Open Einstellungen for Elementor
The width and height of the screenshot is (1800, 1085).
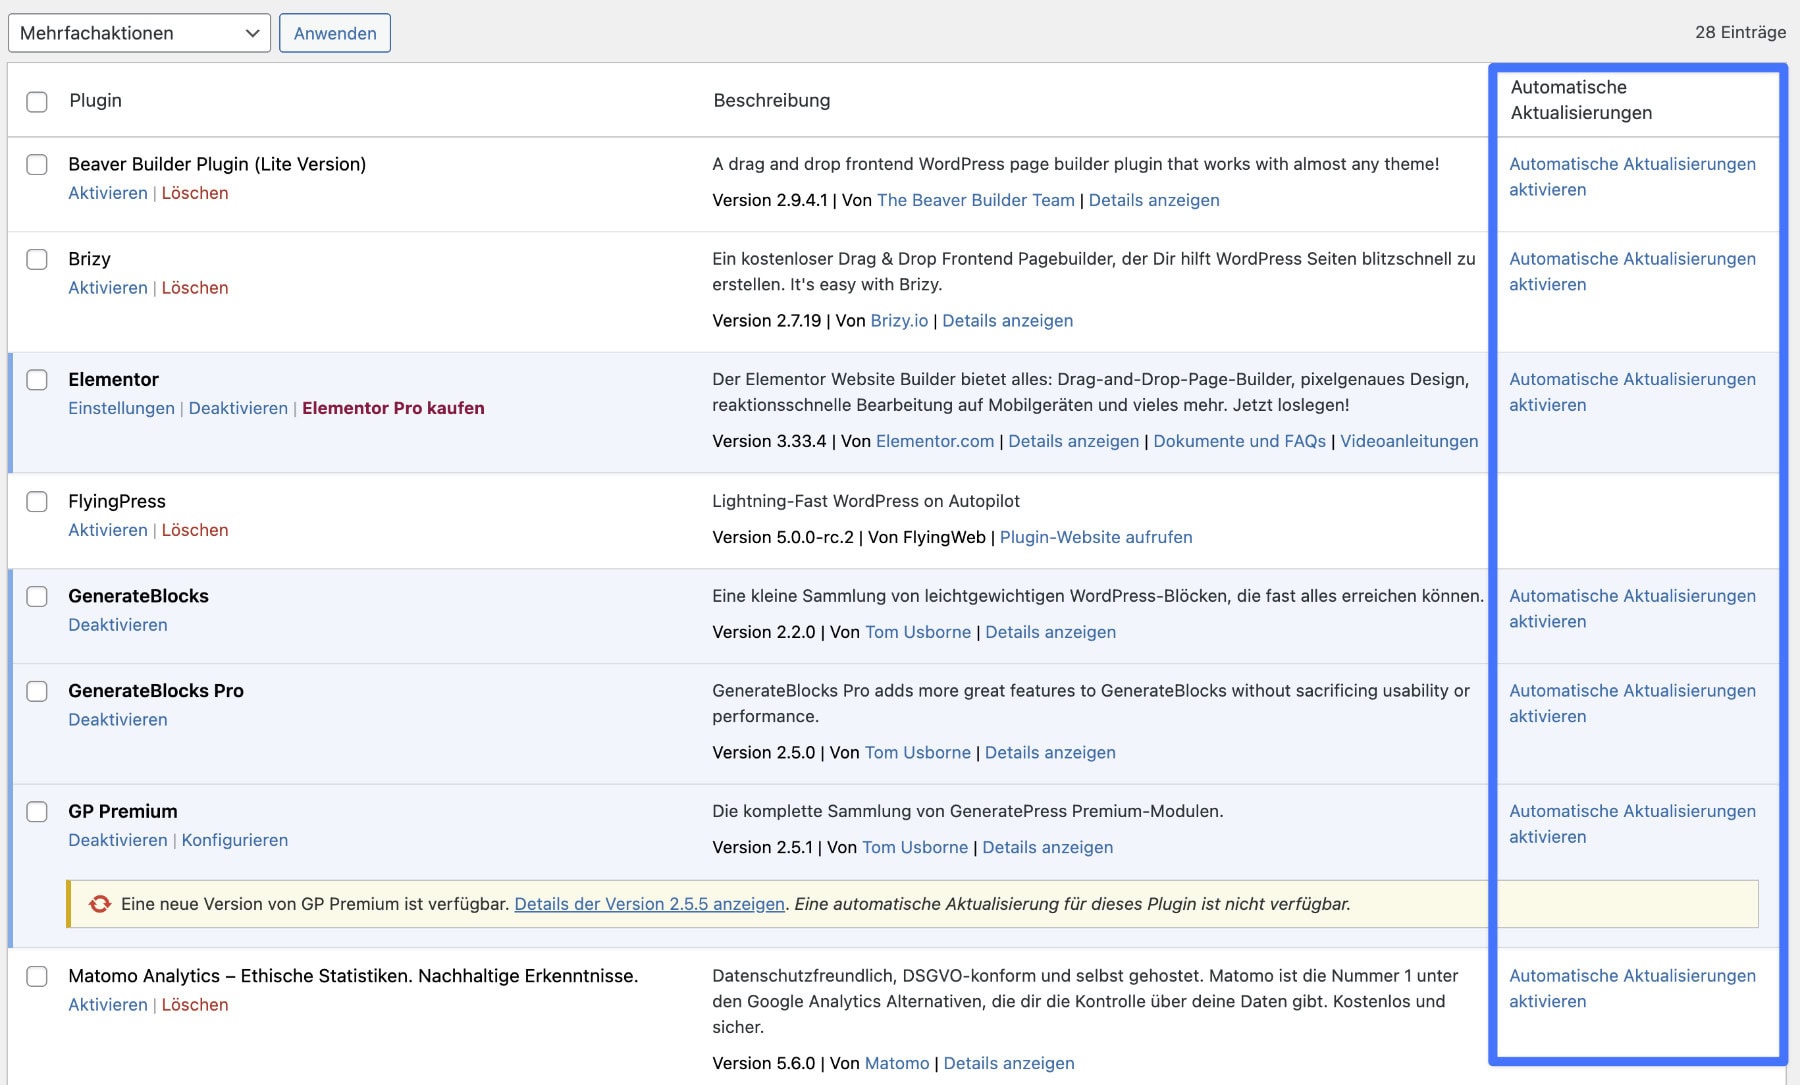[x=121, y=408]
